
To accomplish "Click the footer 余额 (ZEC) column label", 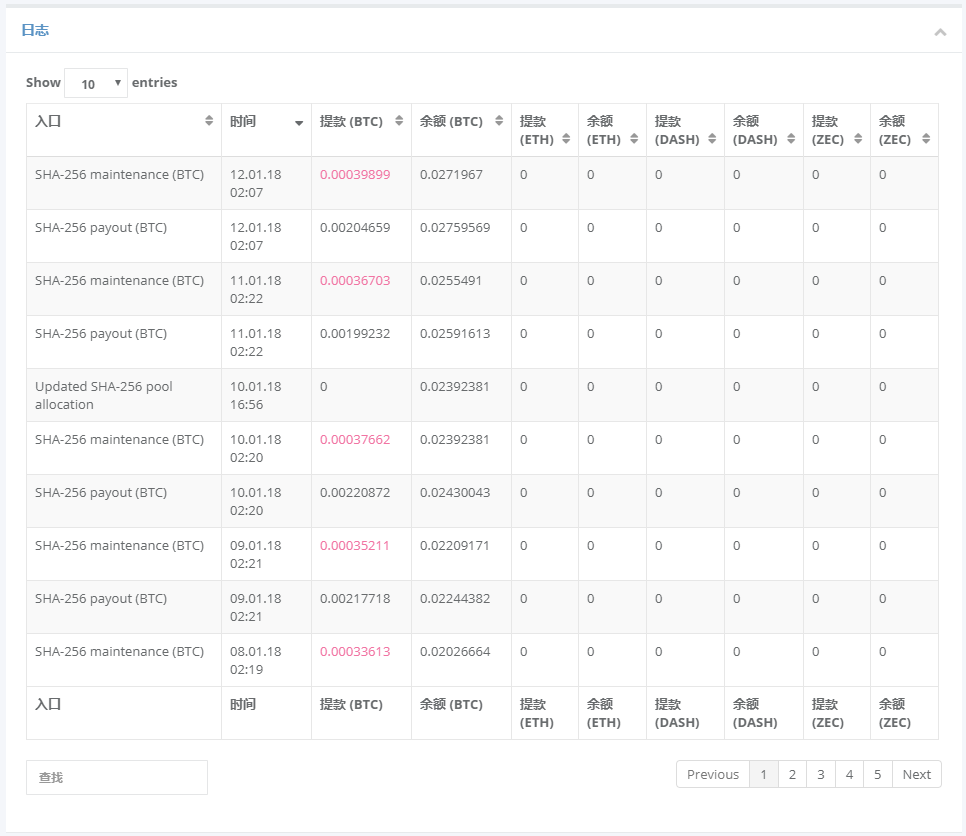I will point(895,713).
